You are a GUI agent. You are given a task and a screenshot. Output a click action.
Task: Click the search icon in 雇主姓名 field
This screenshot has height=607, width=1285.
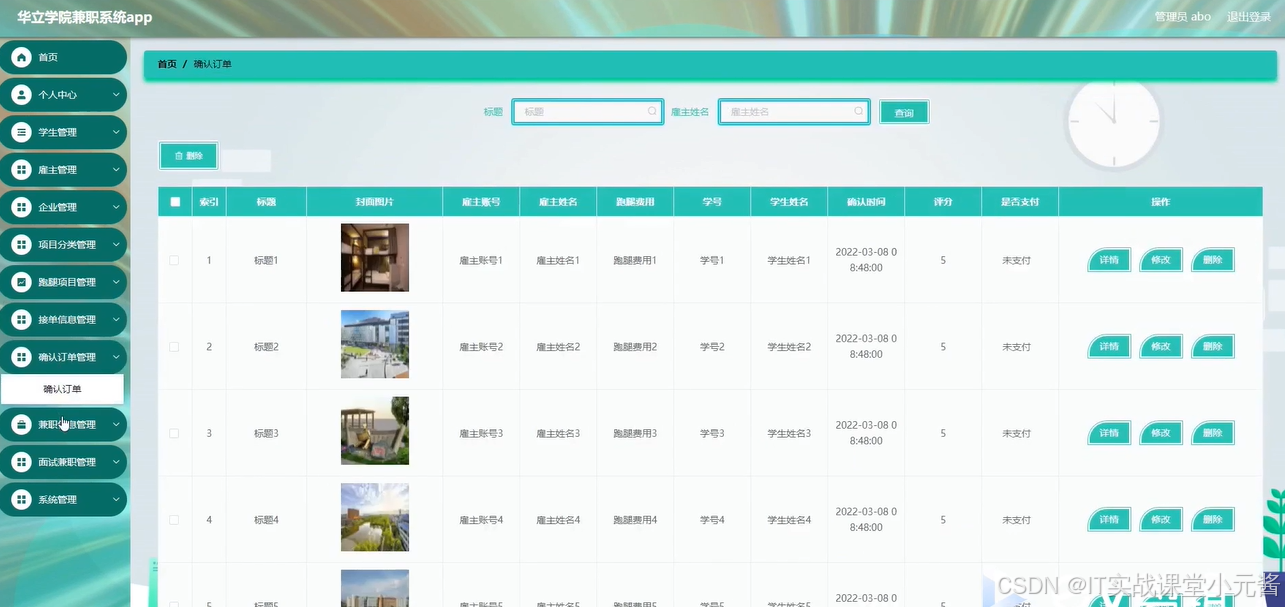tap(858, 112)
